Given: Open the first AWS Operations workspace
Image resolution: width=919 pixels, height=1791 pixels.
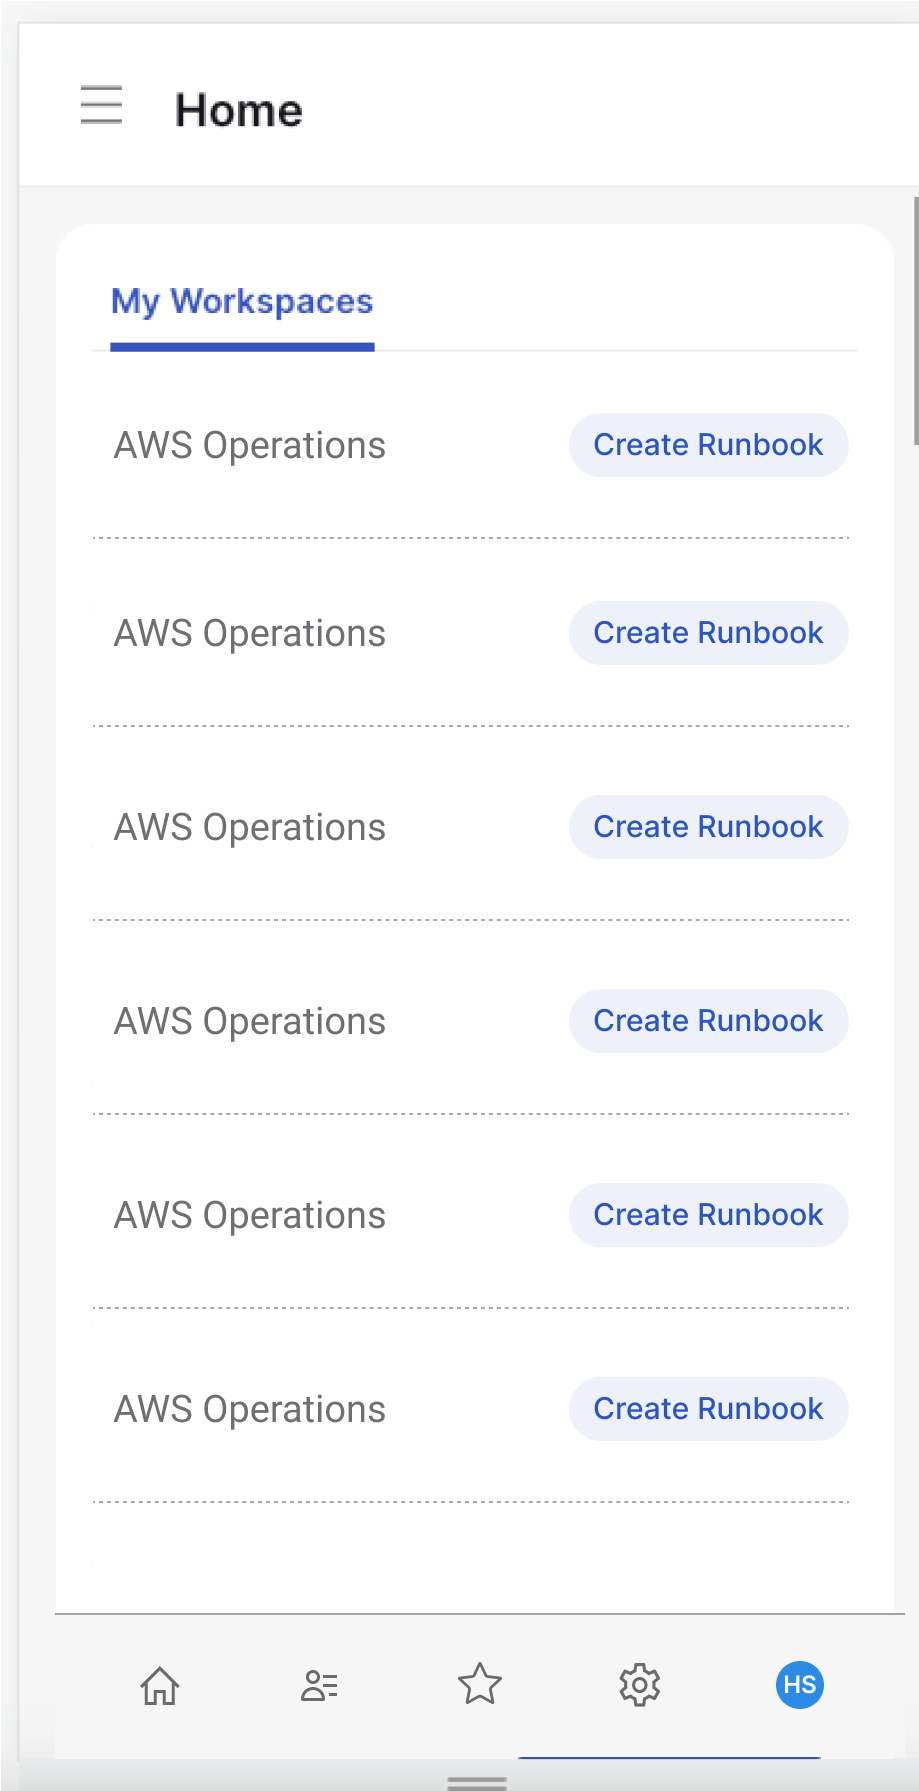Looking at the screenshot, I should click(250, 446).
